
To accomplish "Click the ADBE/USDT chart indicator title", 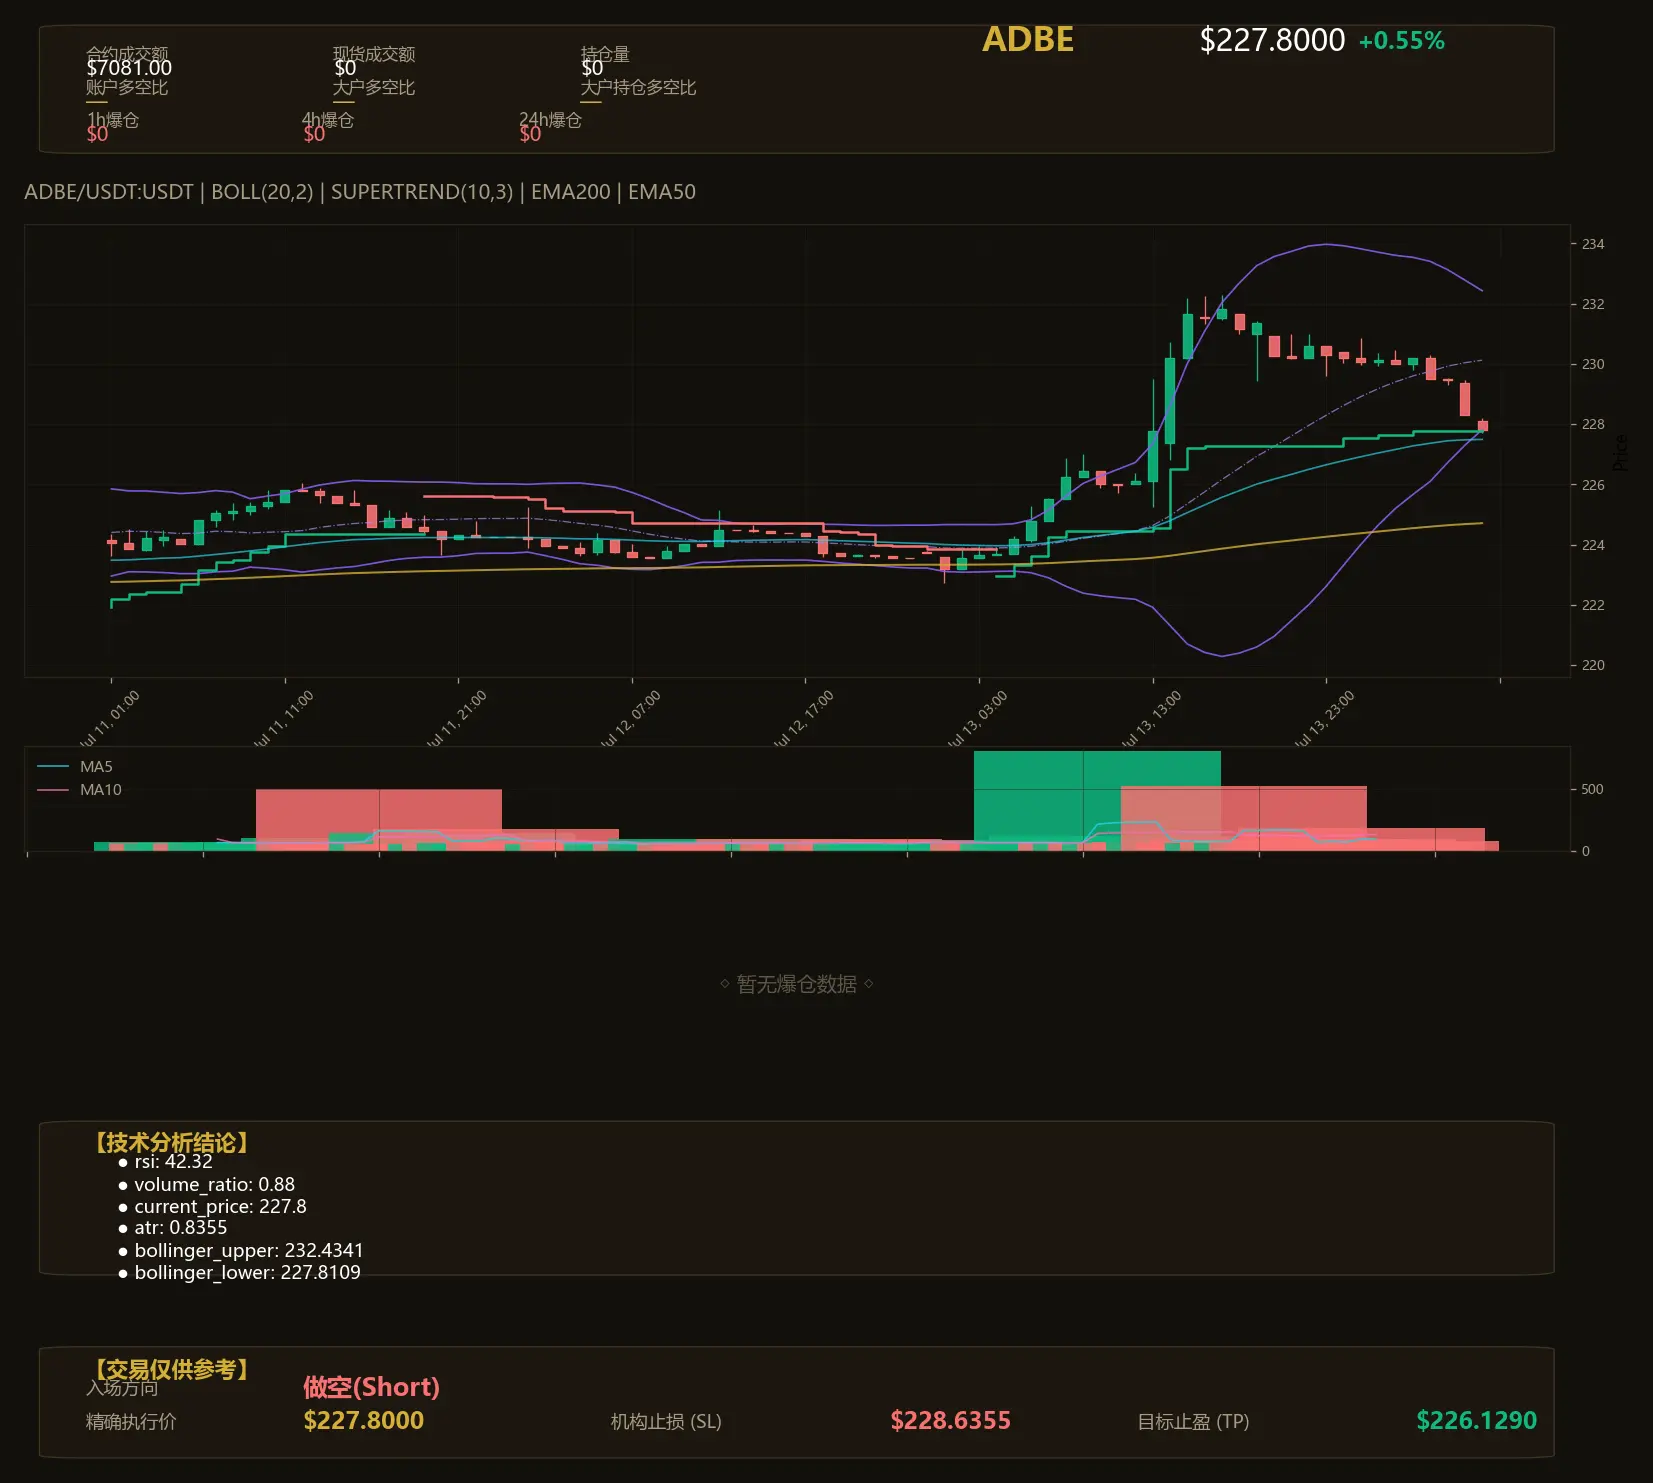I will 360,192.
